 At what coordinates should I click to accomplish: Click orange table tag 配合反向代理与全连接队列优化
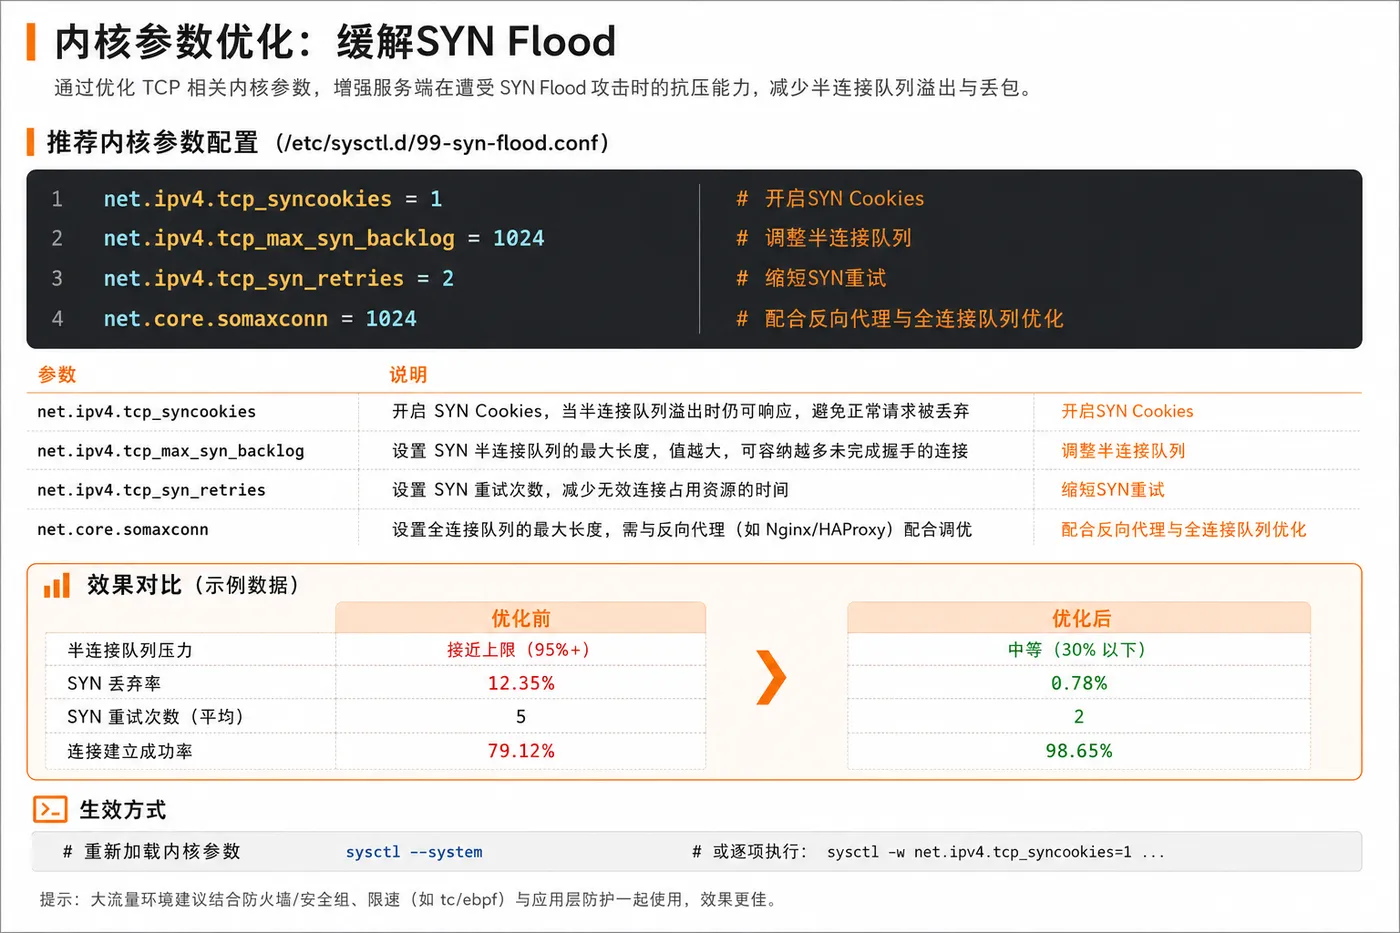pos(1184,529)
